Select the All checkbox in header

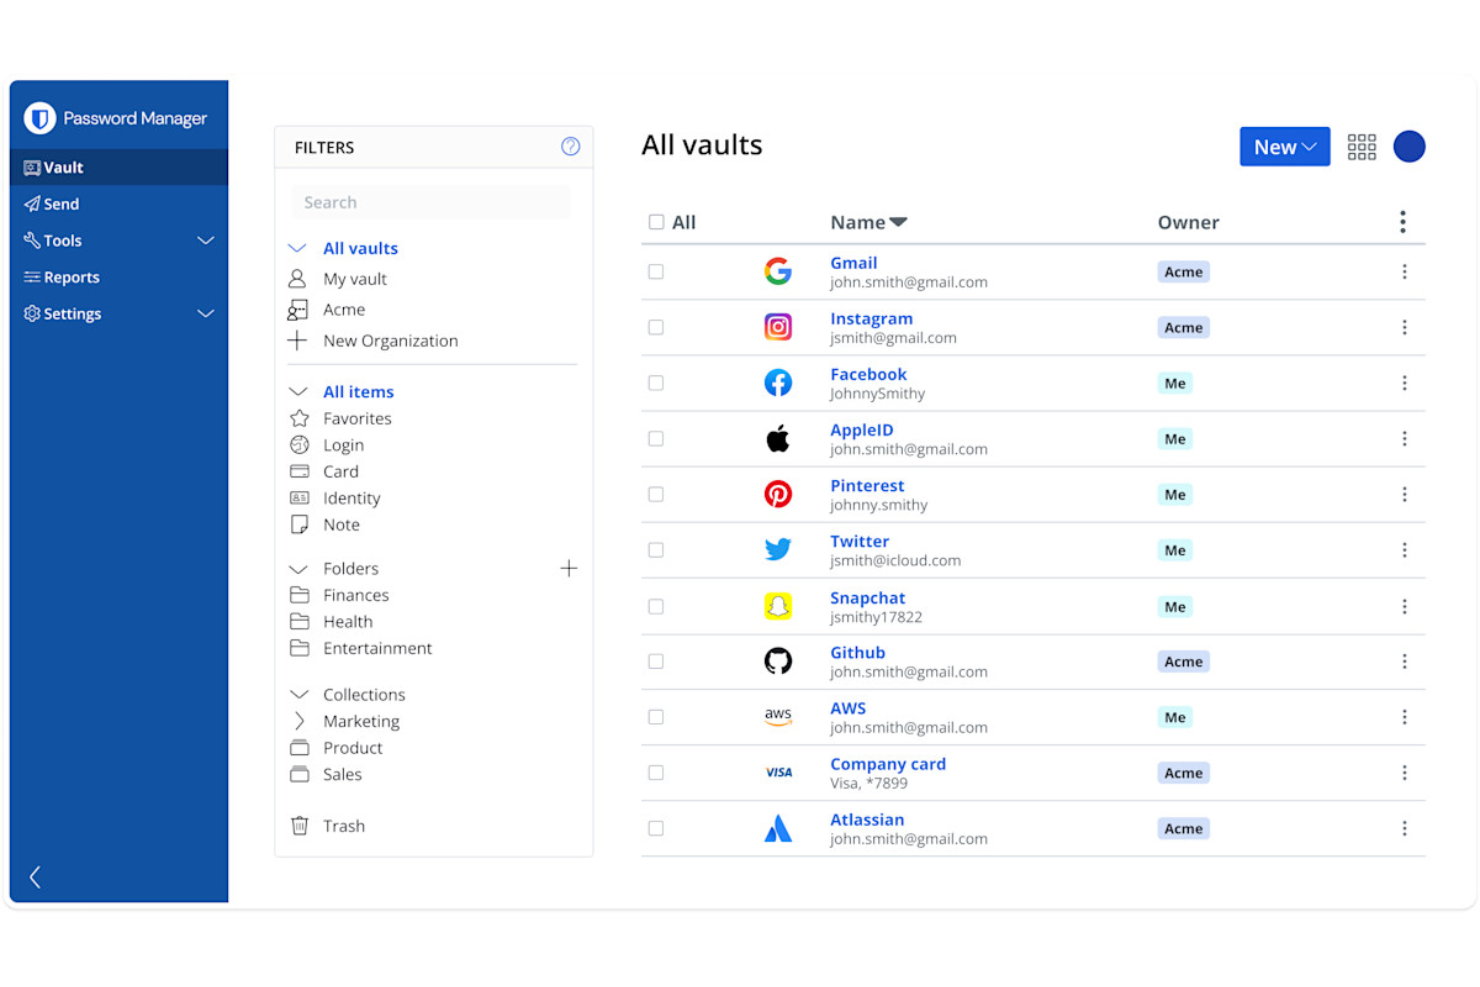[655, 221]
